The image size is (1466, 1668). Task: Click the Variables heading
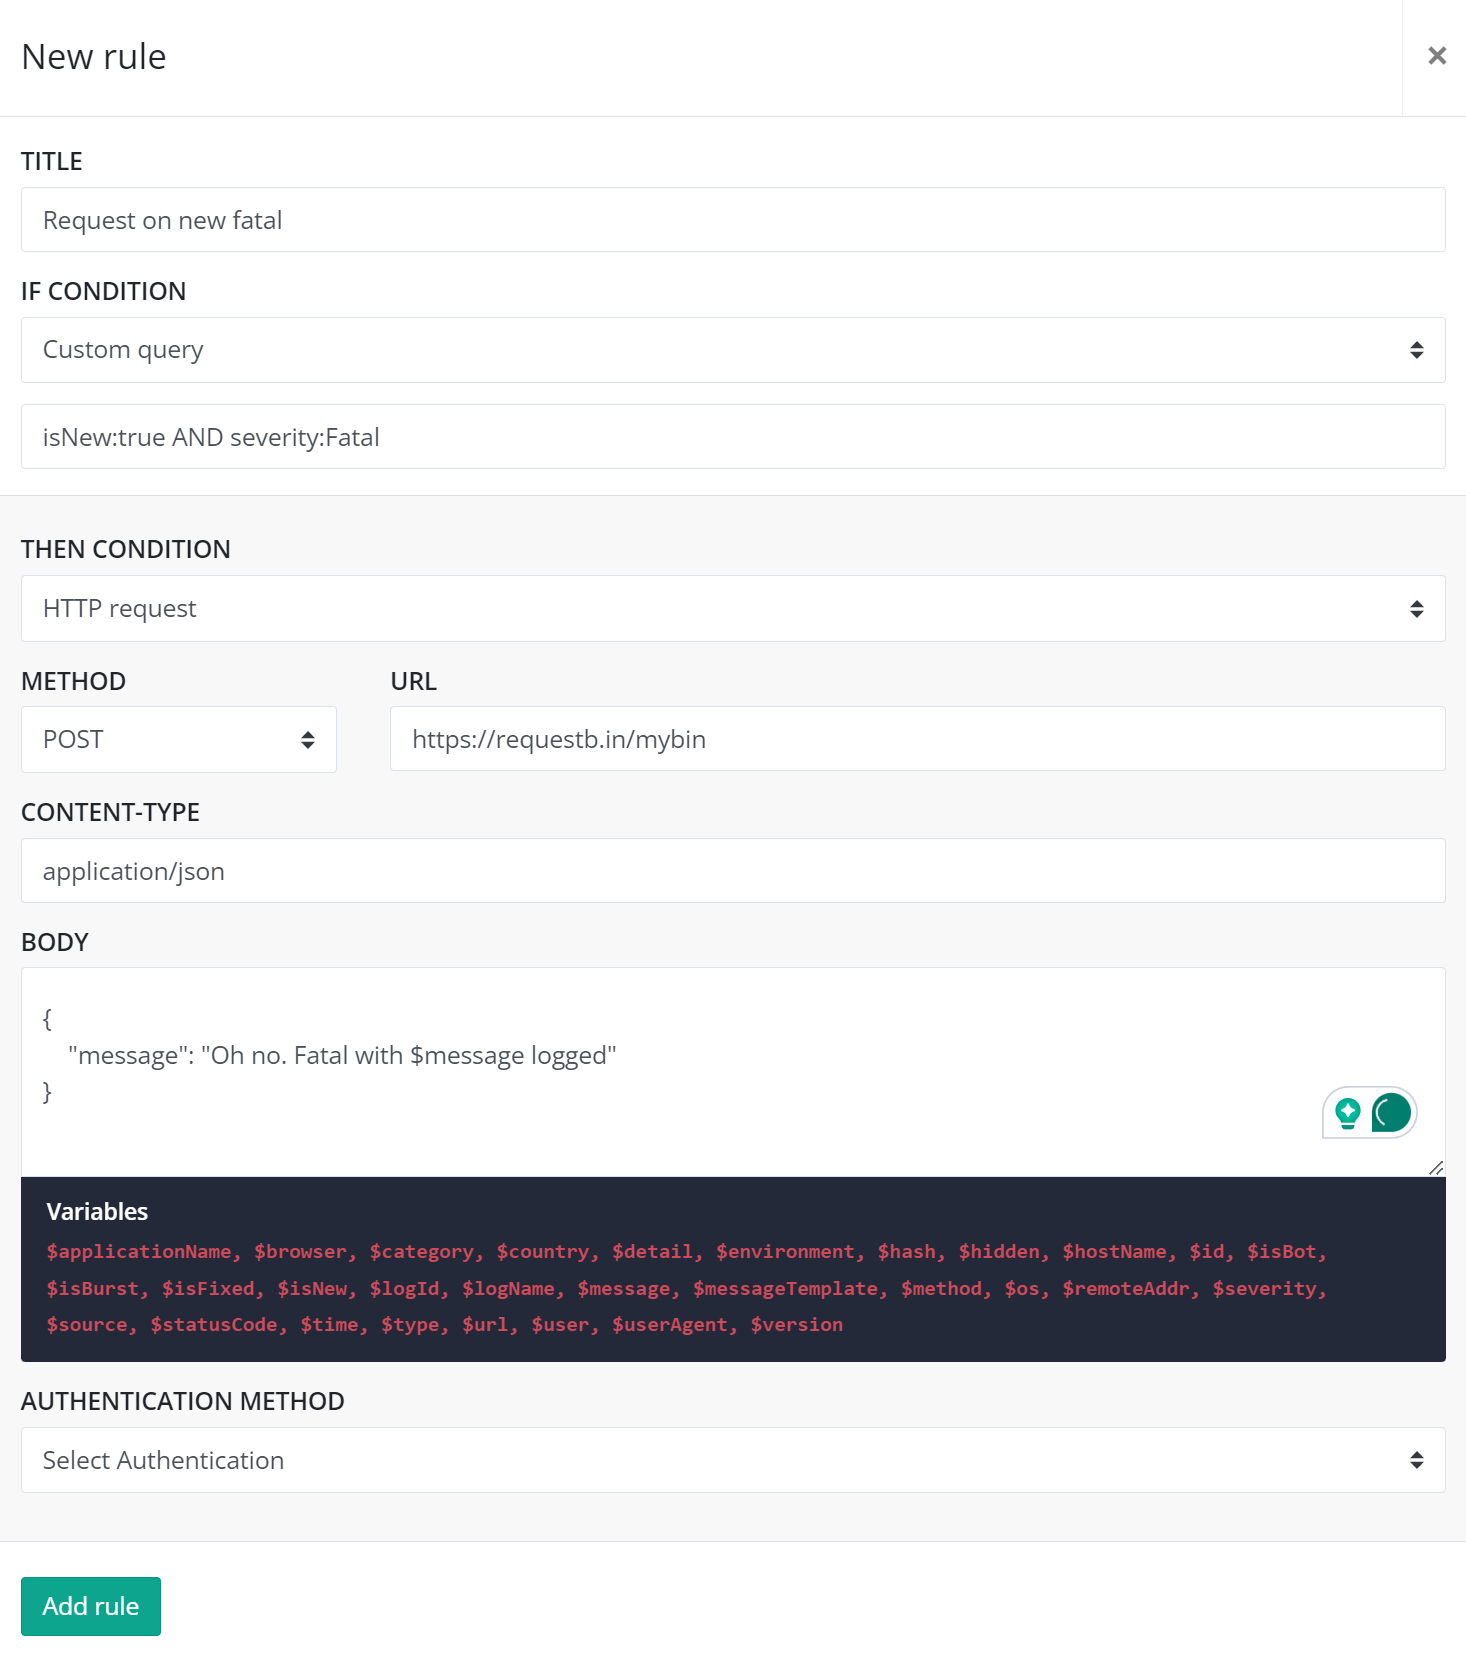[x=97, y=1212]
